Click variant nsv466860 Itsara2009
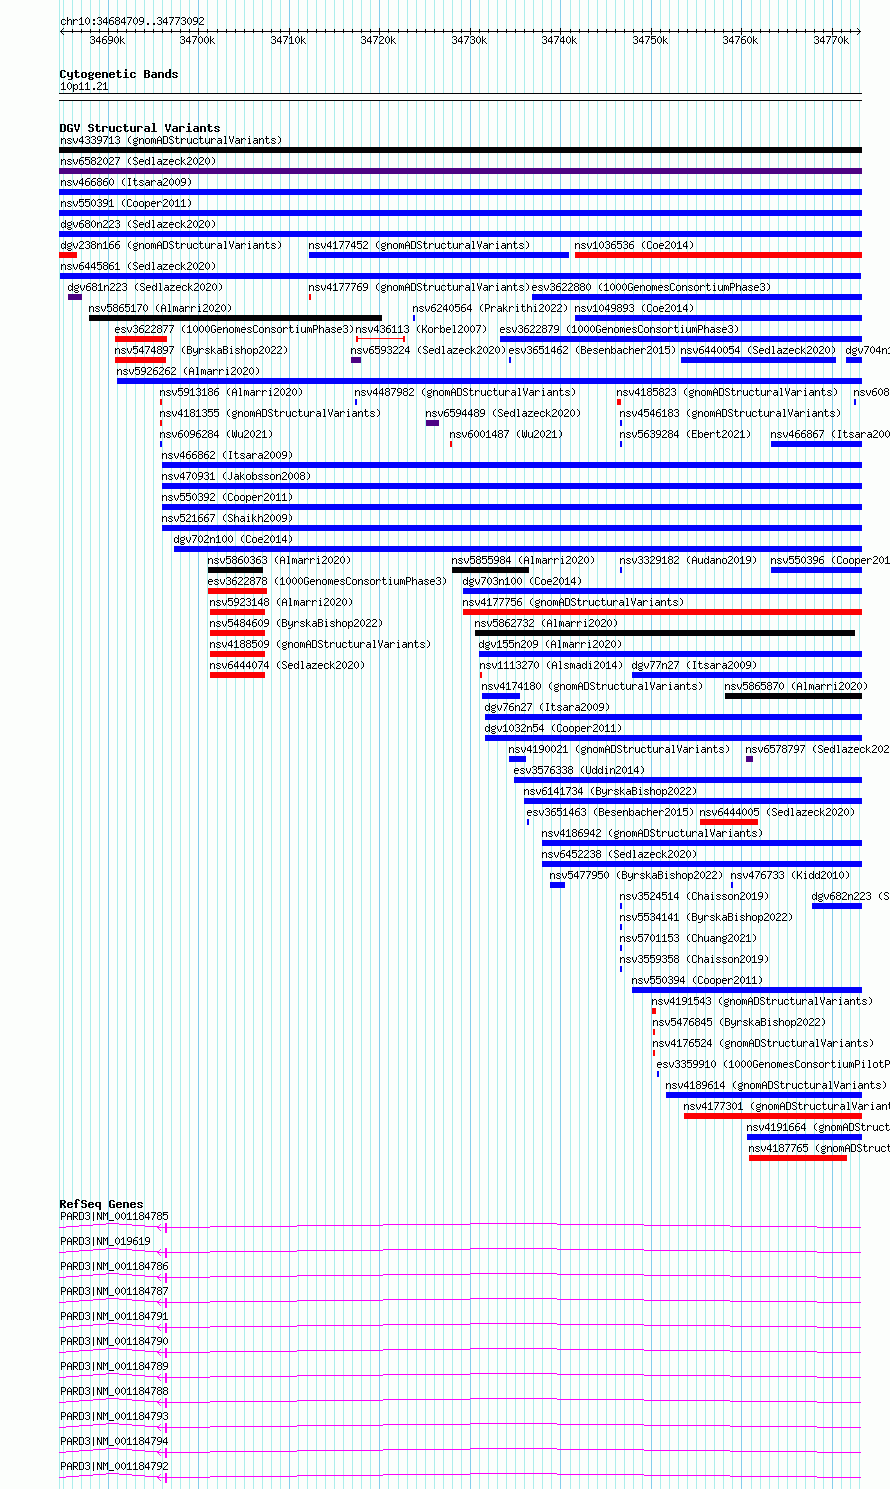Screen dimensions: 890x1489 126,182
